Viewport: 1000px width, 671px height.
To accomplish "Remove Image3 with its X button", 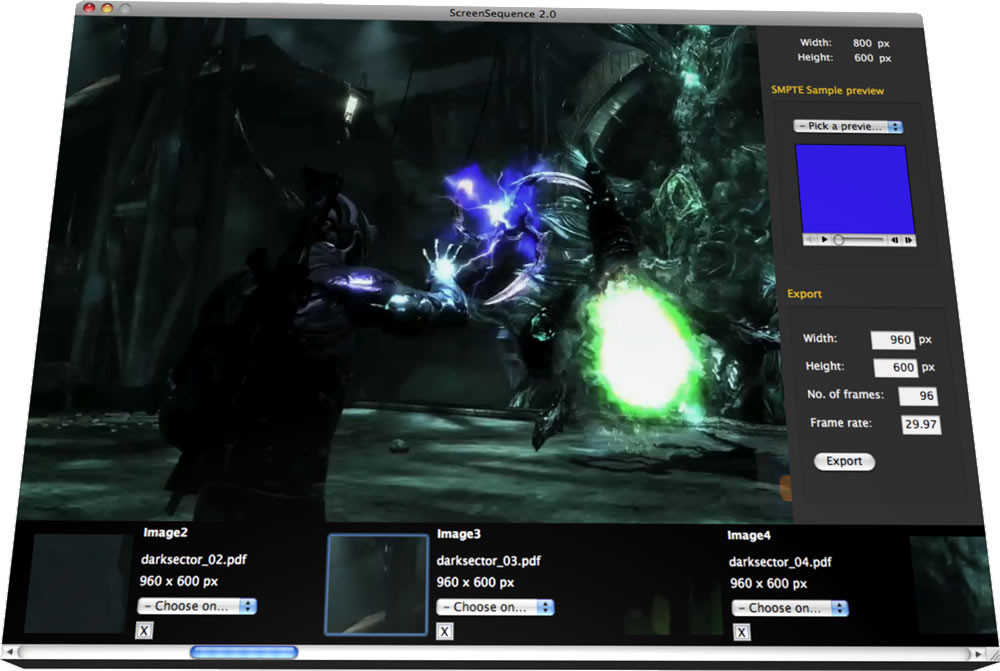I will click(x=445, y=631).
